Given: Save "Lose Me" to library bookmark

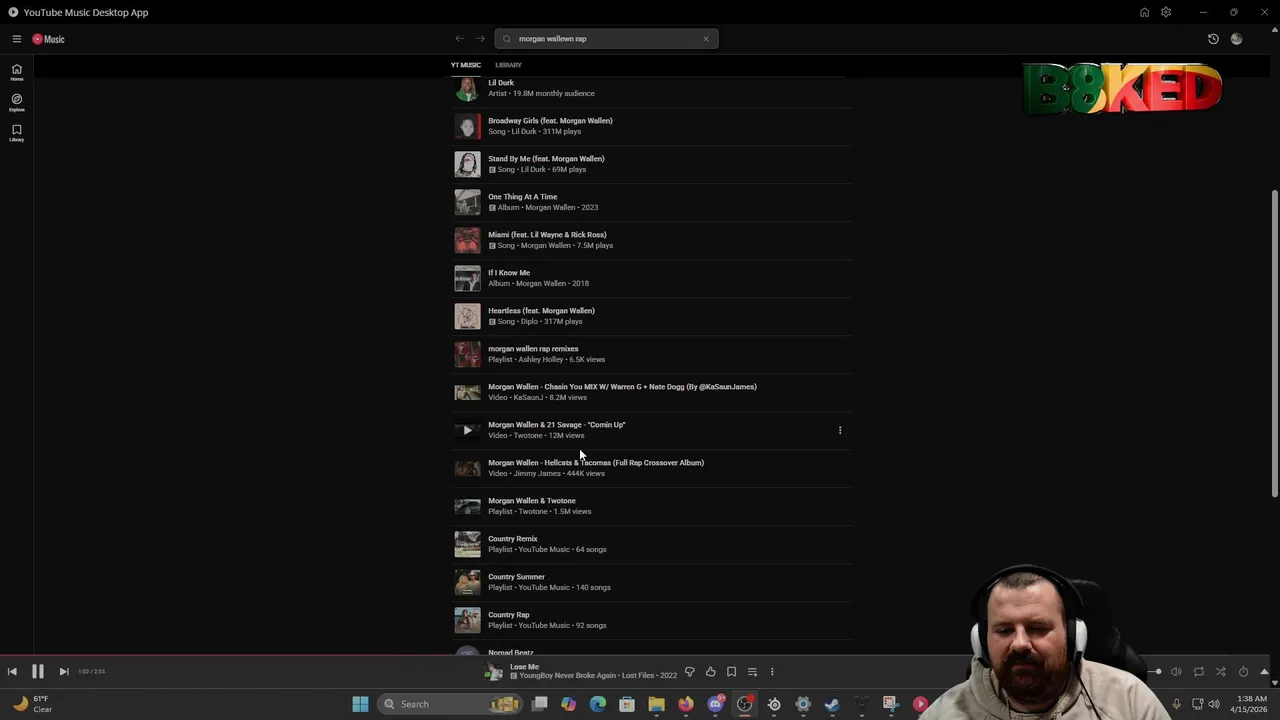Looking at the screenshot, I should coord(731,672).
